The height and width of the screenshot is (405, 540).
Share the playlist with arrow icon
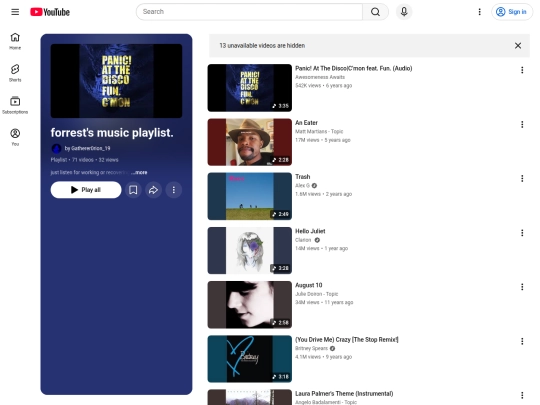(153, 190)
